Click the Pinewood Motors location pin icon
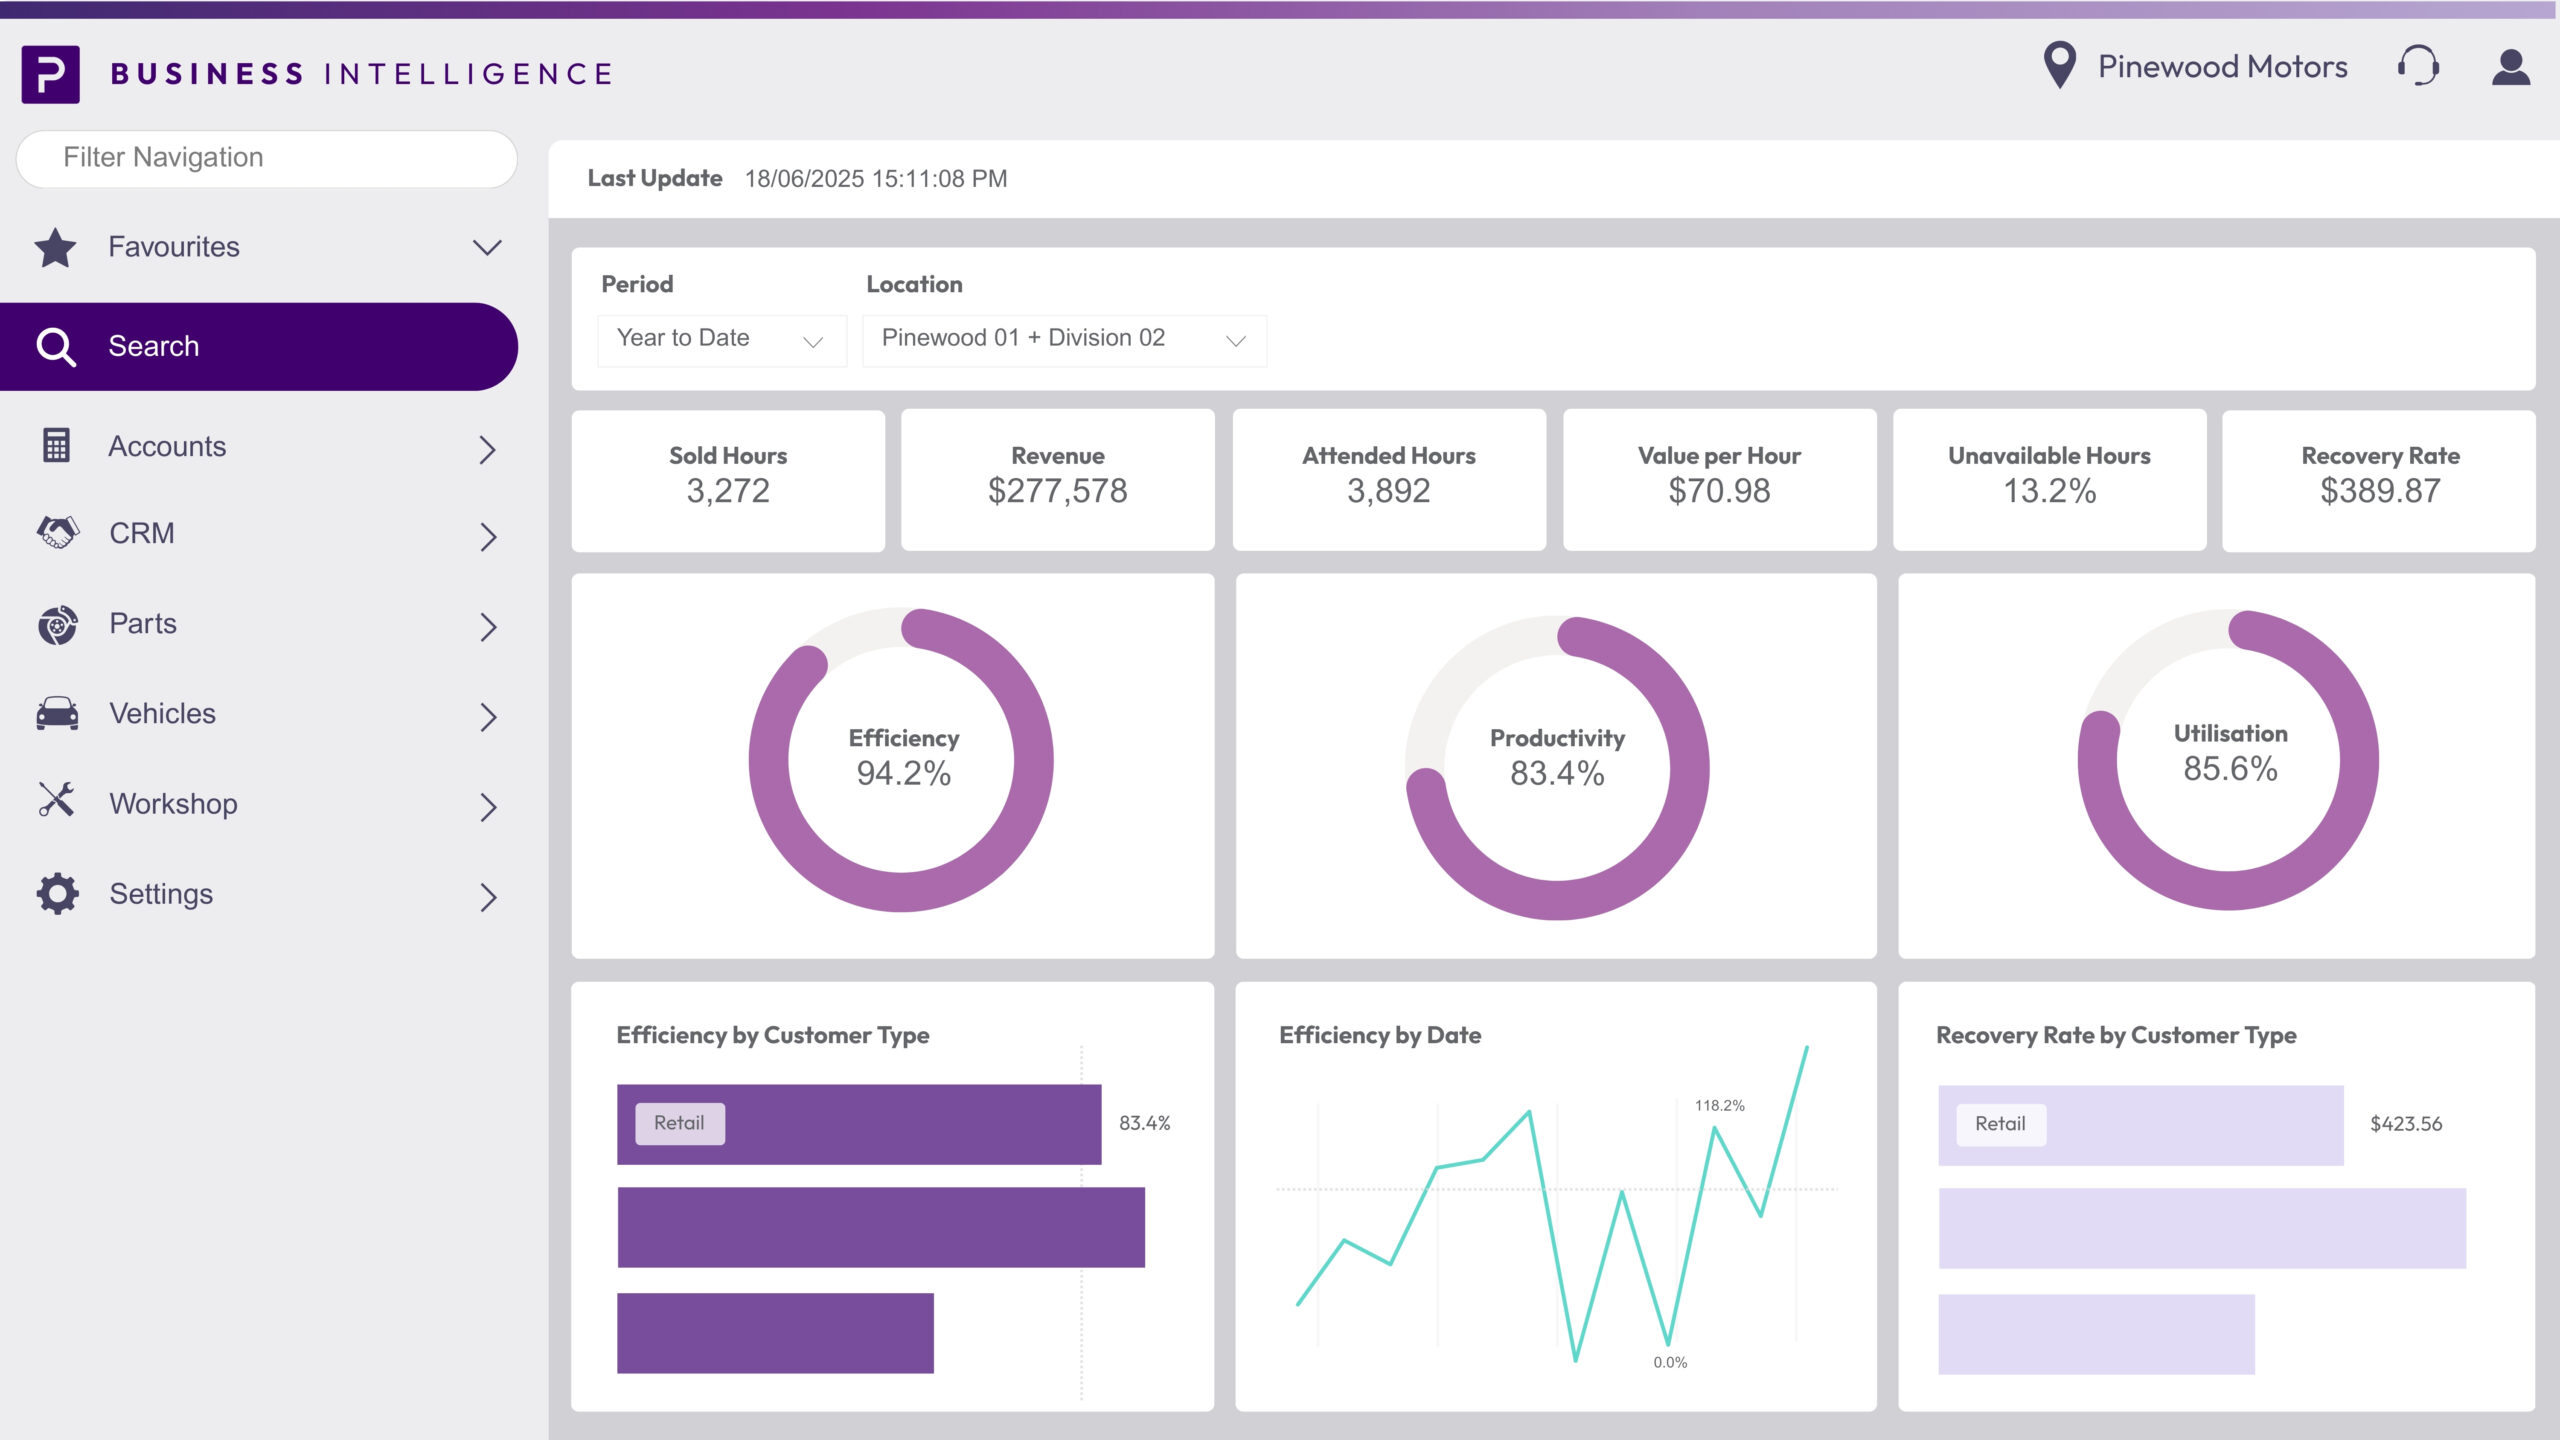This screenshot has width=2560, height=1440. coord(2059,65)
